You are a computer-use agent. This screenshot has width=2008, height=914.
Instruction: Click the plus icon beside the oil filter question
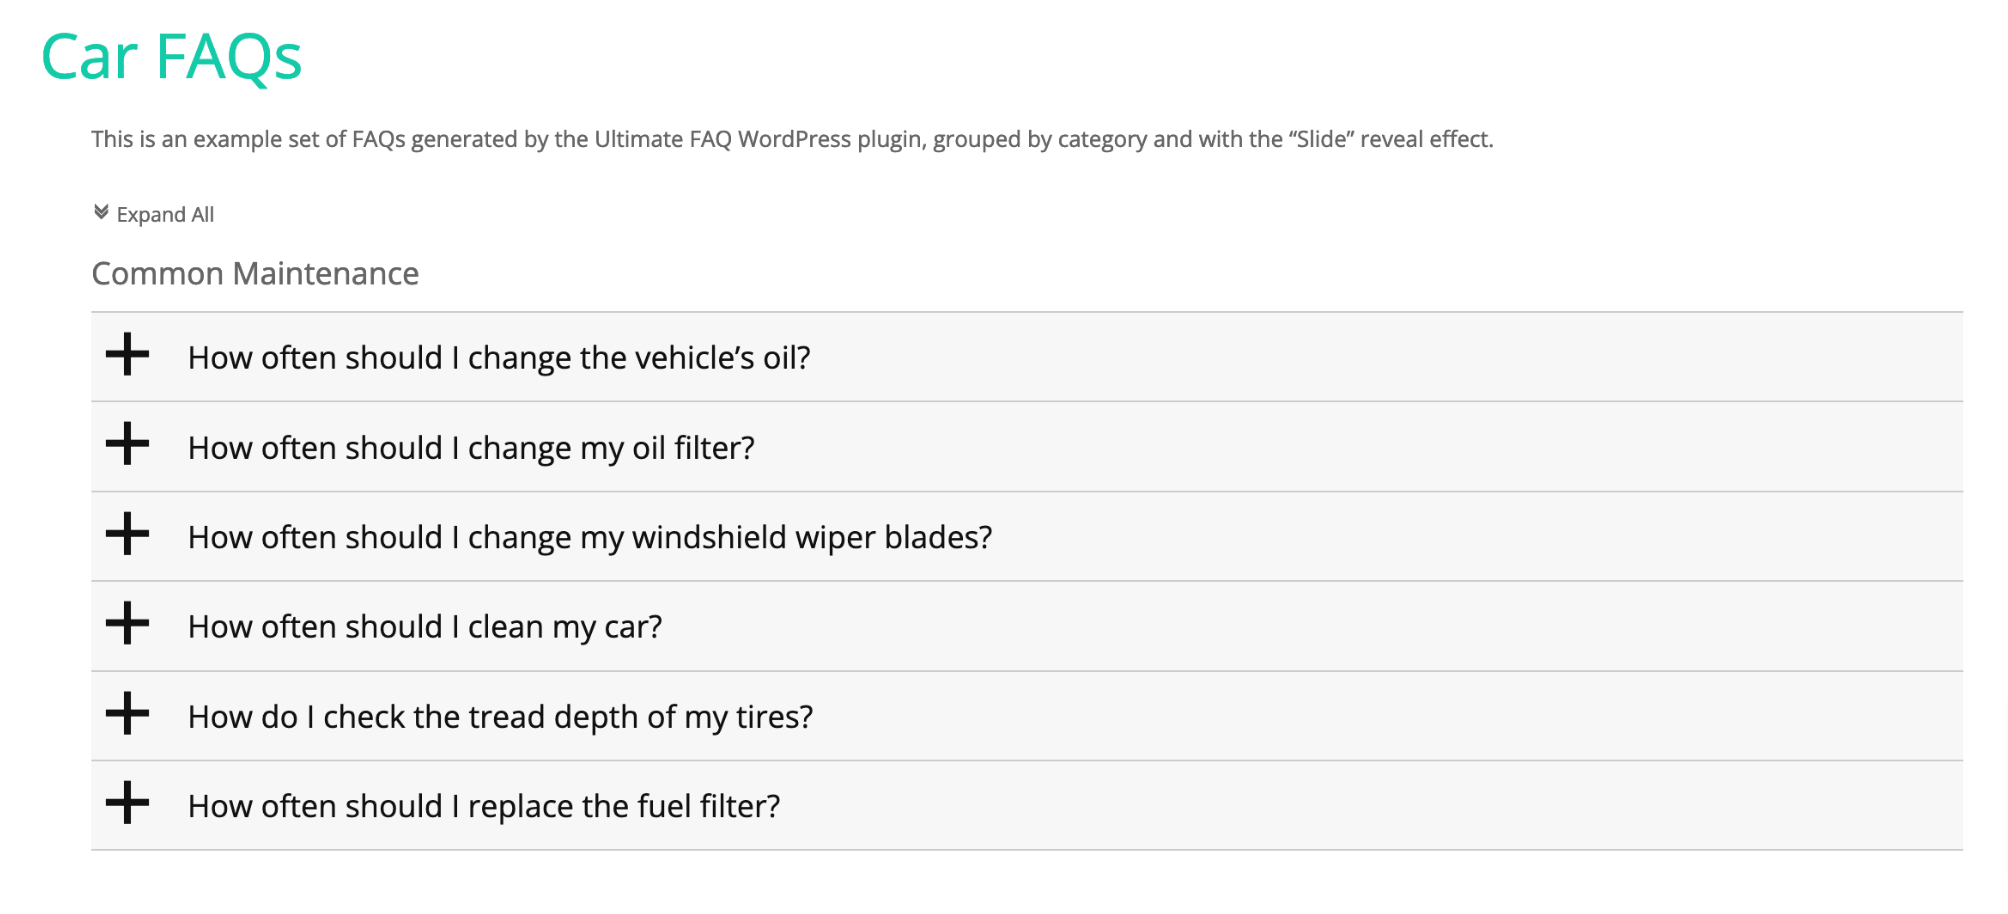tap(128, 447)
